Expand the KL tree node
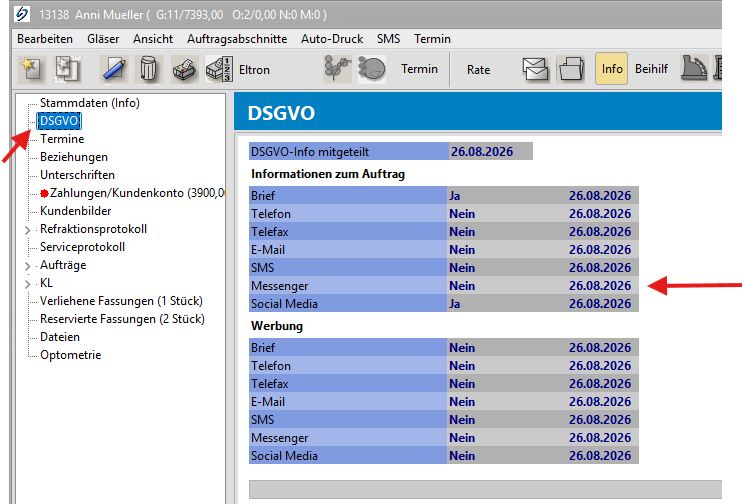This screenshot has width=742, height=504. pyautogui.click(x=27, y=284)
